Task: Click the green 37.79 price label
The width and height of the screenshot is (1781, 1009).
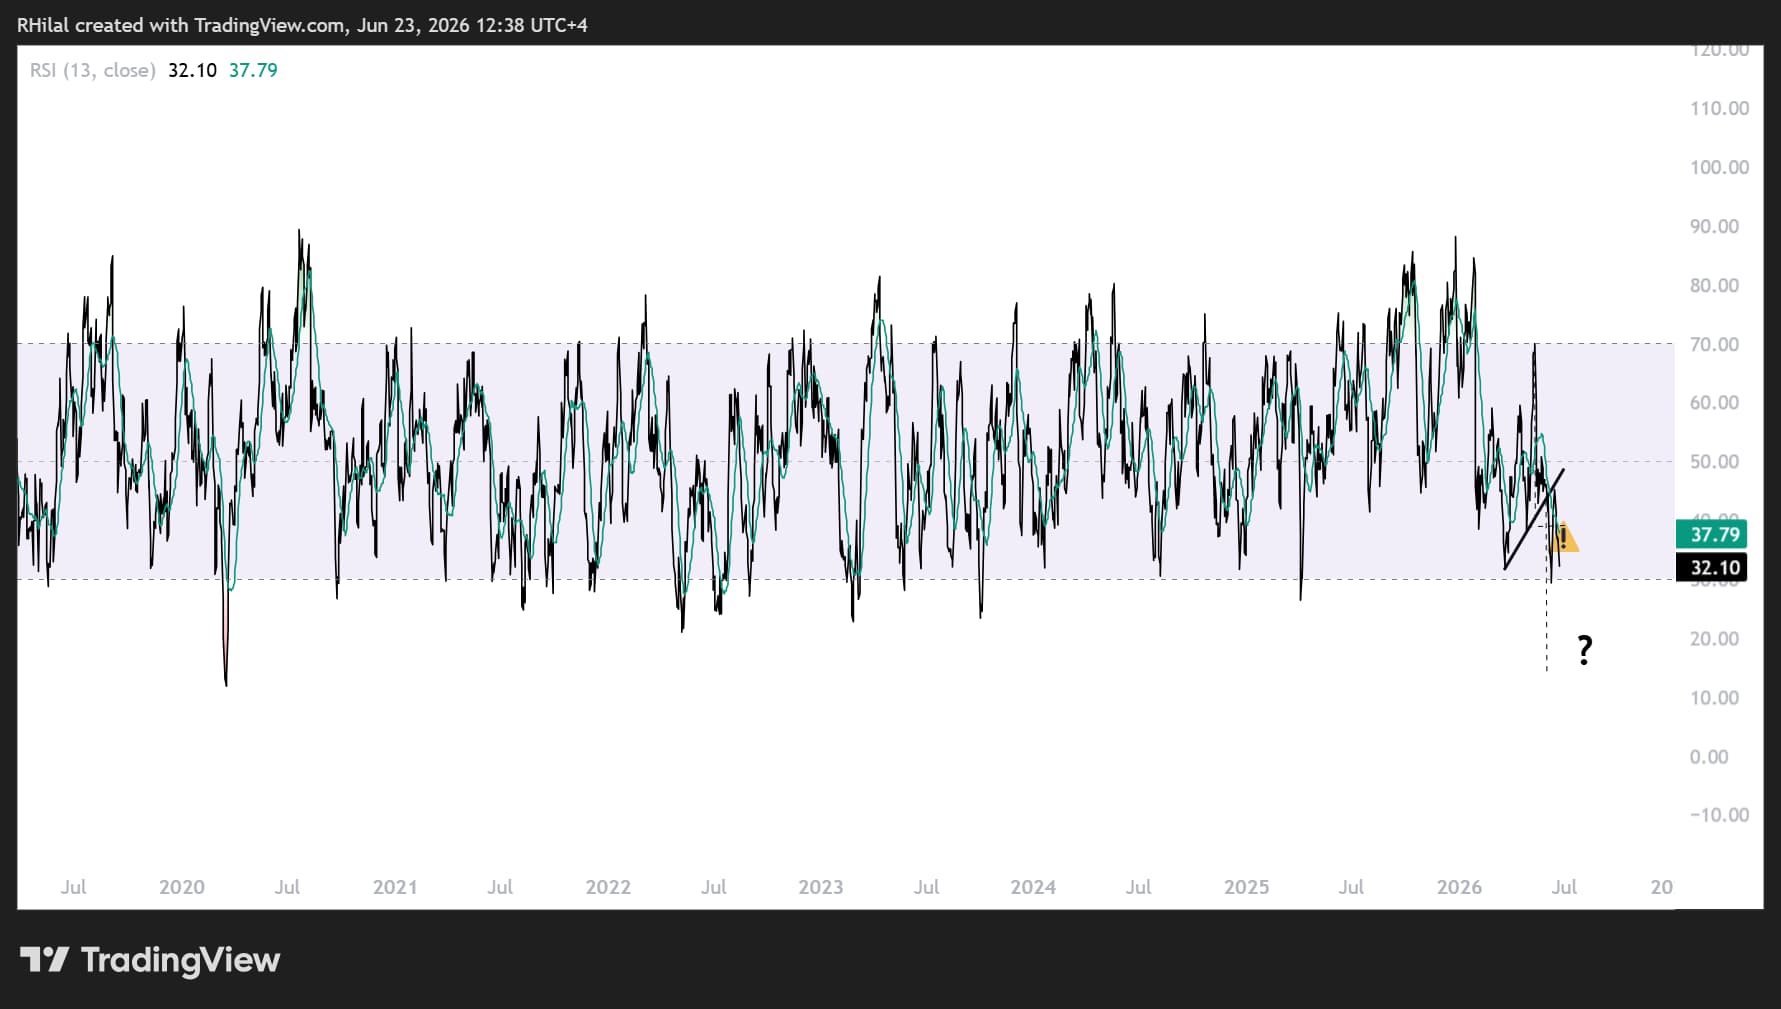Action: 1711,534
